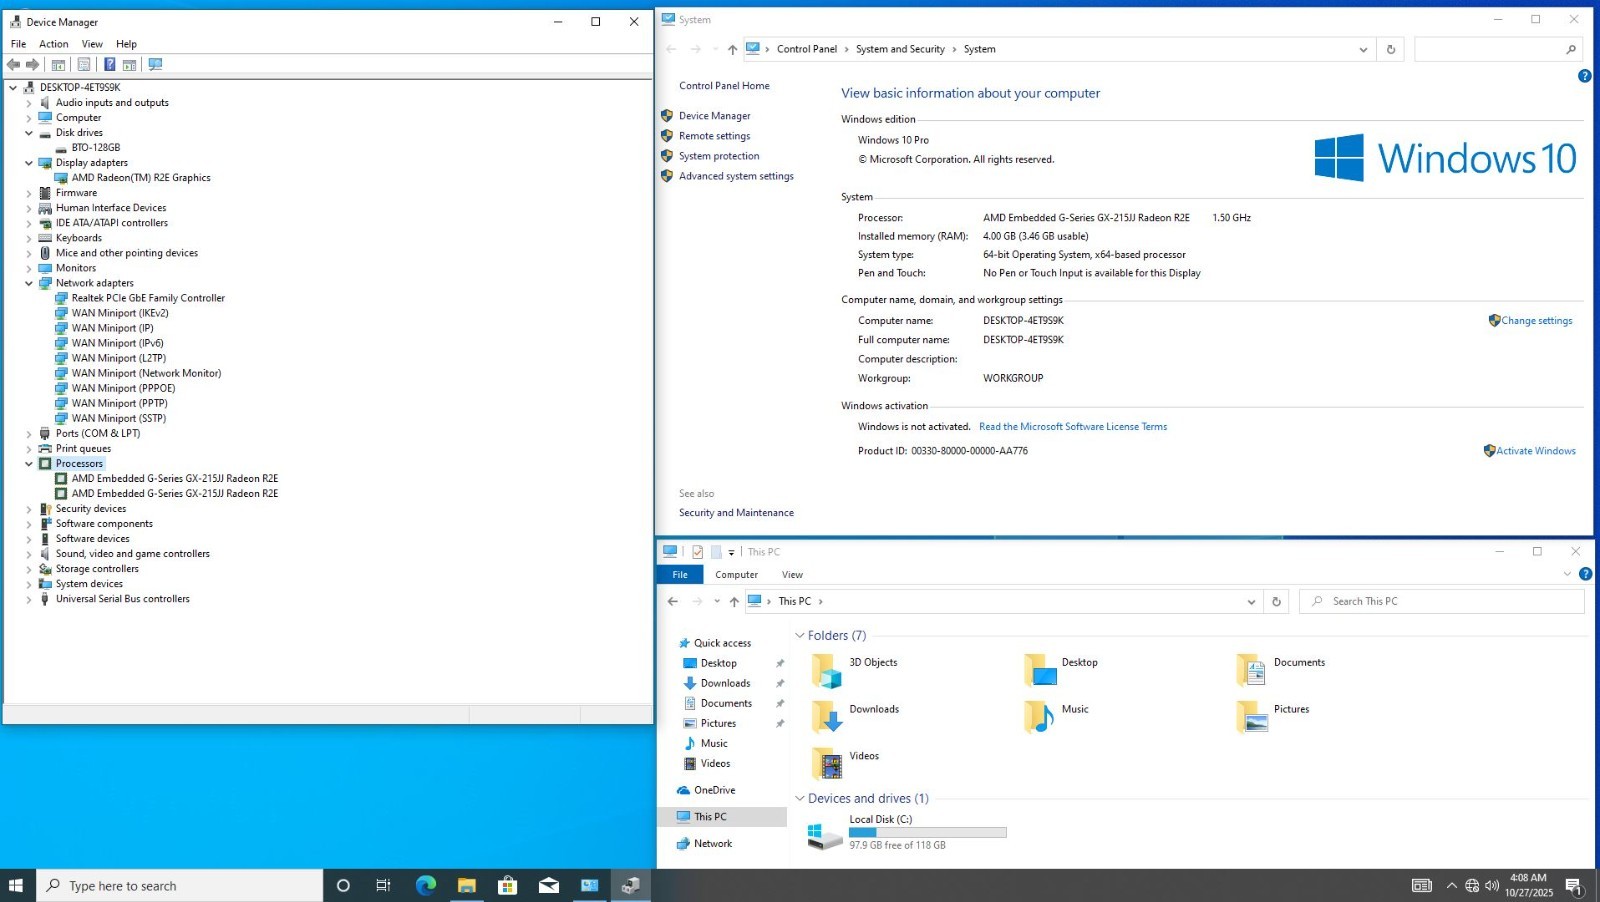Click the volume icon in the system tray
This screenshot has width=1600, height=902.
1492,885
